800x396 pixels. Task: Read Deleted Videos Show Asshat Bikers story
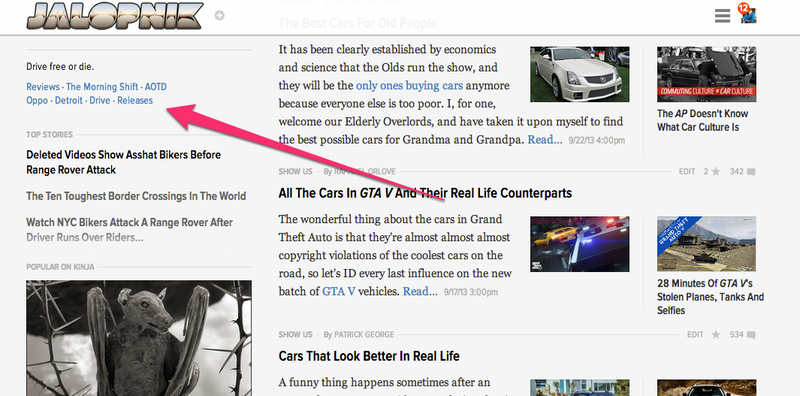point(123,162)
